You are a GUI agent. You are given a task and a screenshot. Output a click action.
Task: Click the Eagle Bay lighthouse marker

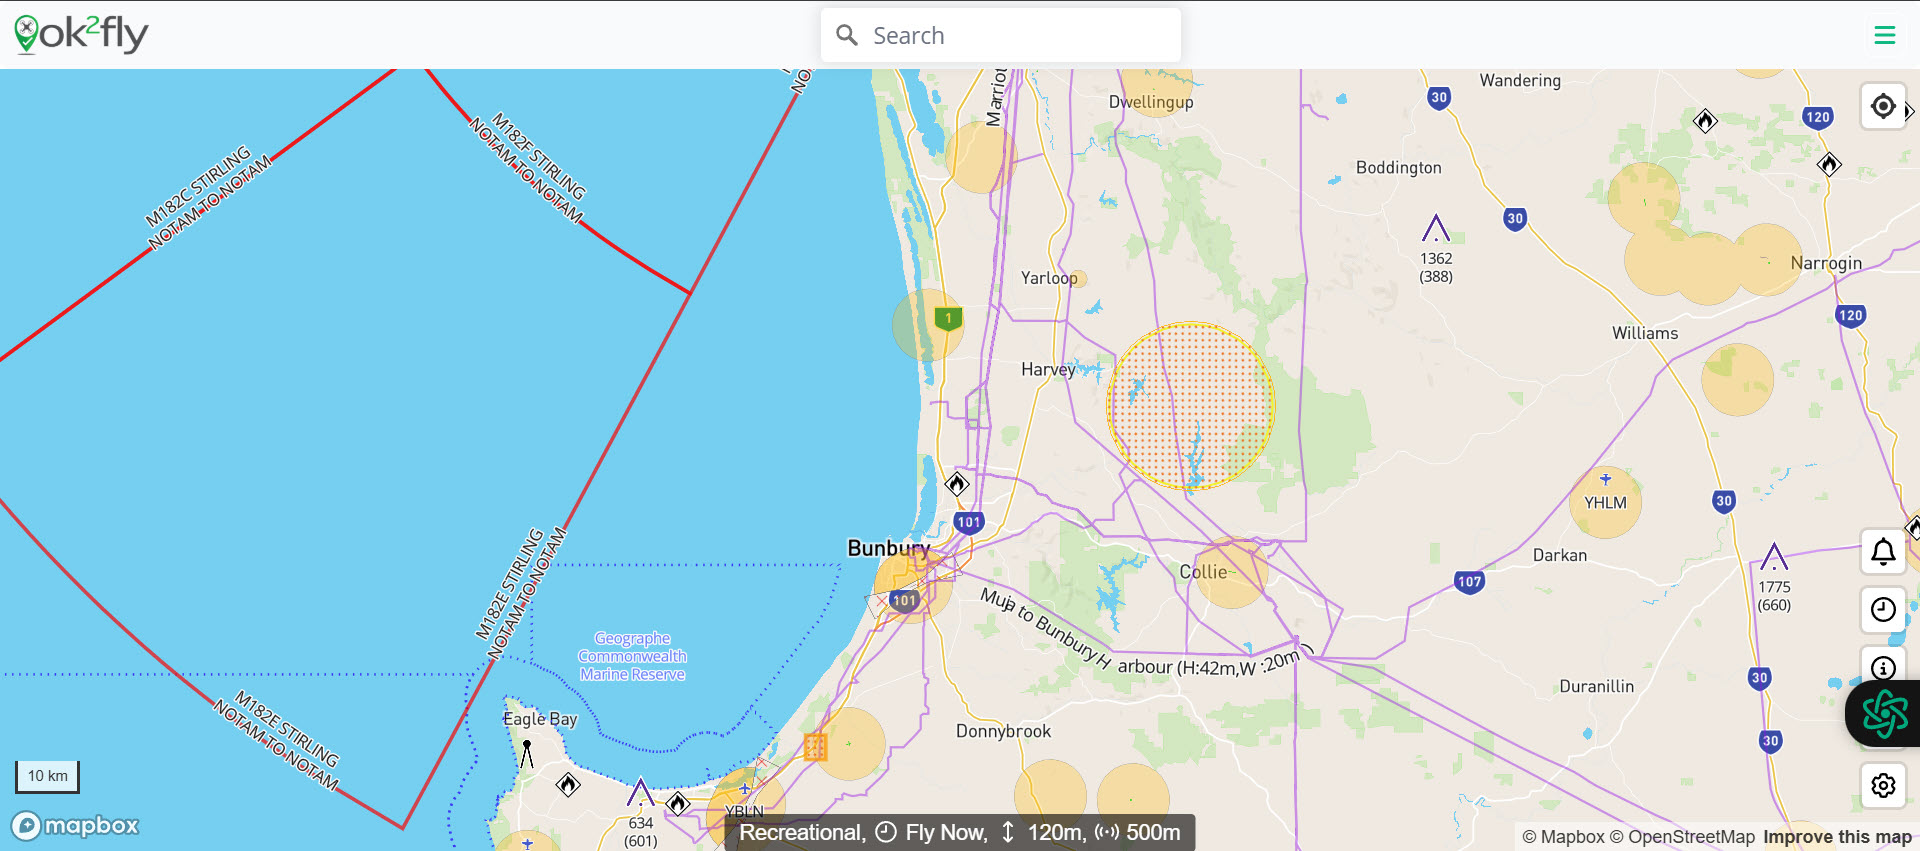[527, 753]
